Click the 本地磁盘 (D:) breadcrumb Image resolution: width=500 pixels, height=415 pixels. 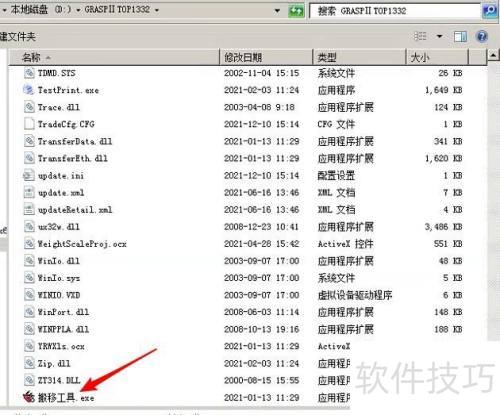[x=41, y=9]
